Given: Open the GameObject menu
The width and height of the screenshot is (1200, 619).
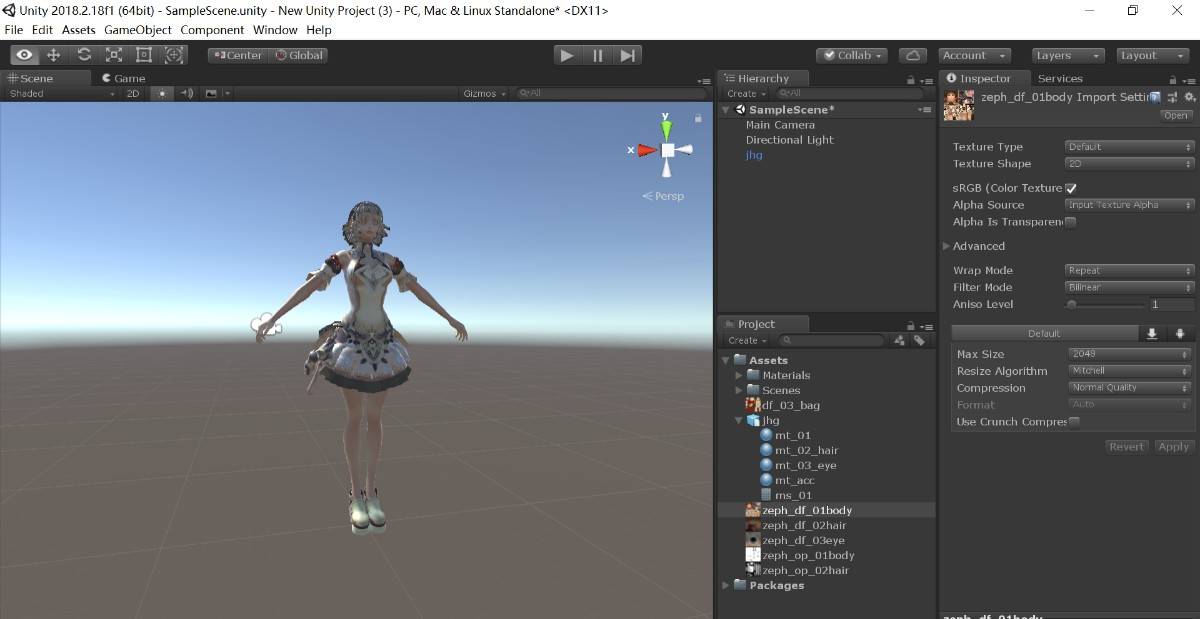Looking at the screenshot, I should [x=138, y=30].
